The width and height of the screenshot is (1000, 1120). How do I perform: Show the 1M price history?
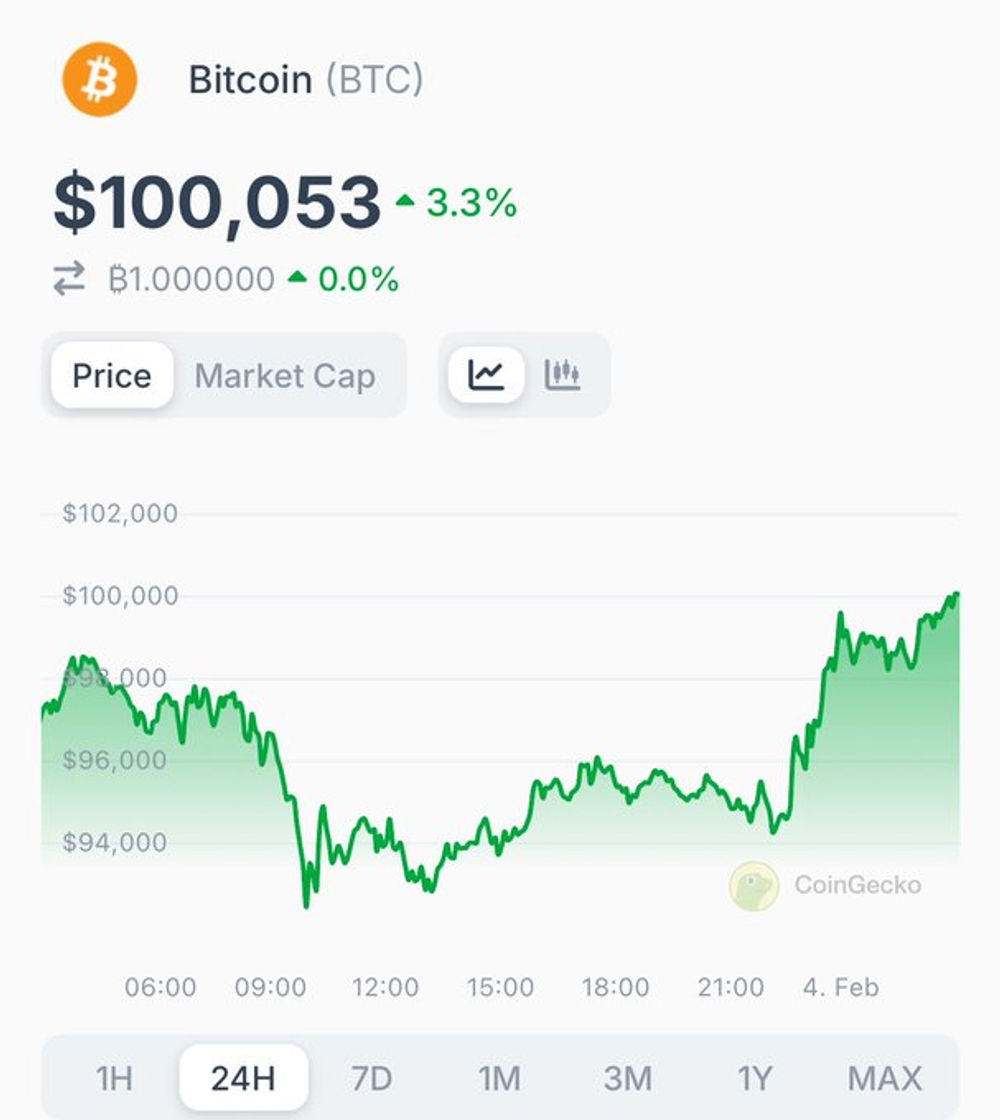[499, 1078]
